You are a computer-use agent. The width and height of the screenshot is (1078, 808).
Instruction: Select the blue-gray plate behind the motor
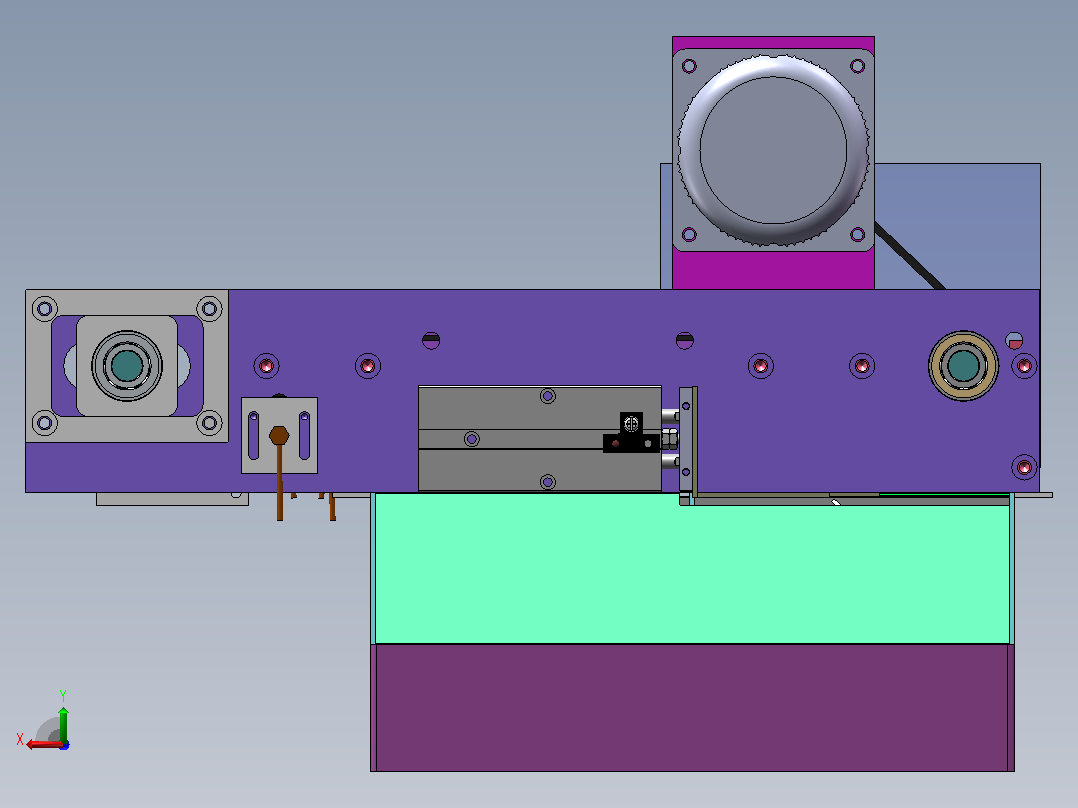(957, 226)
